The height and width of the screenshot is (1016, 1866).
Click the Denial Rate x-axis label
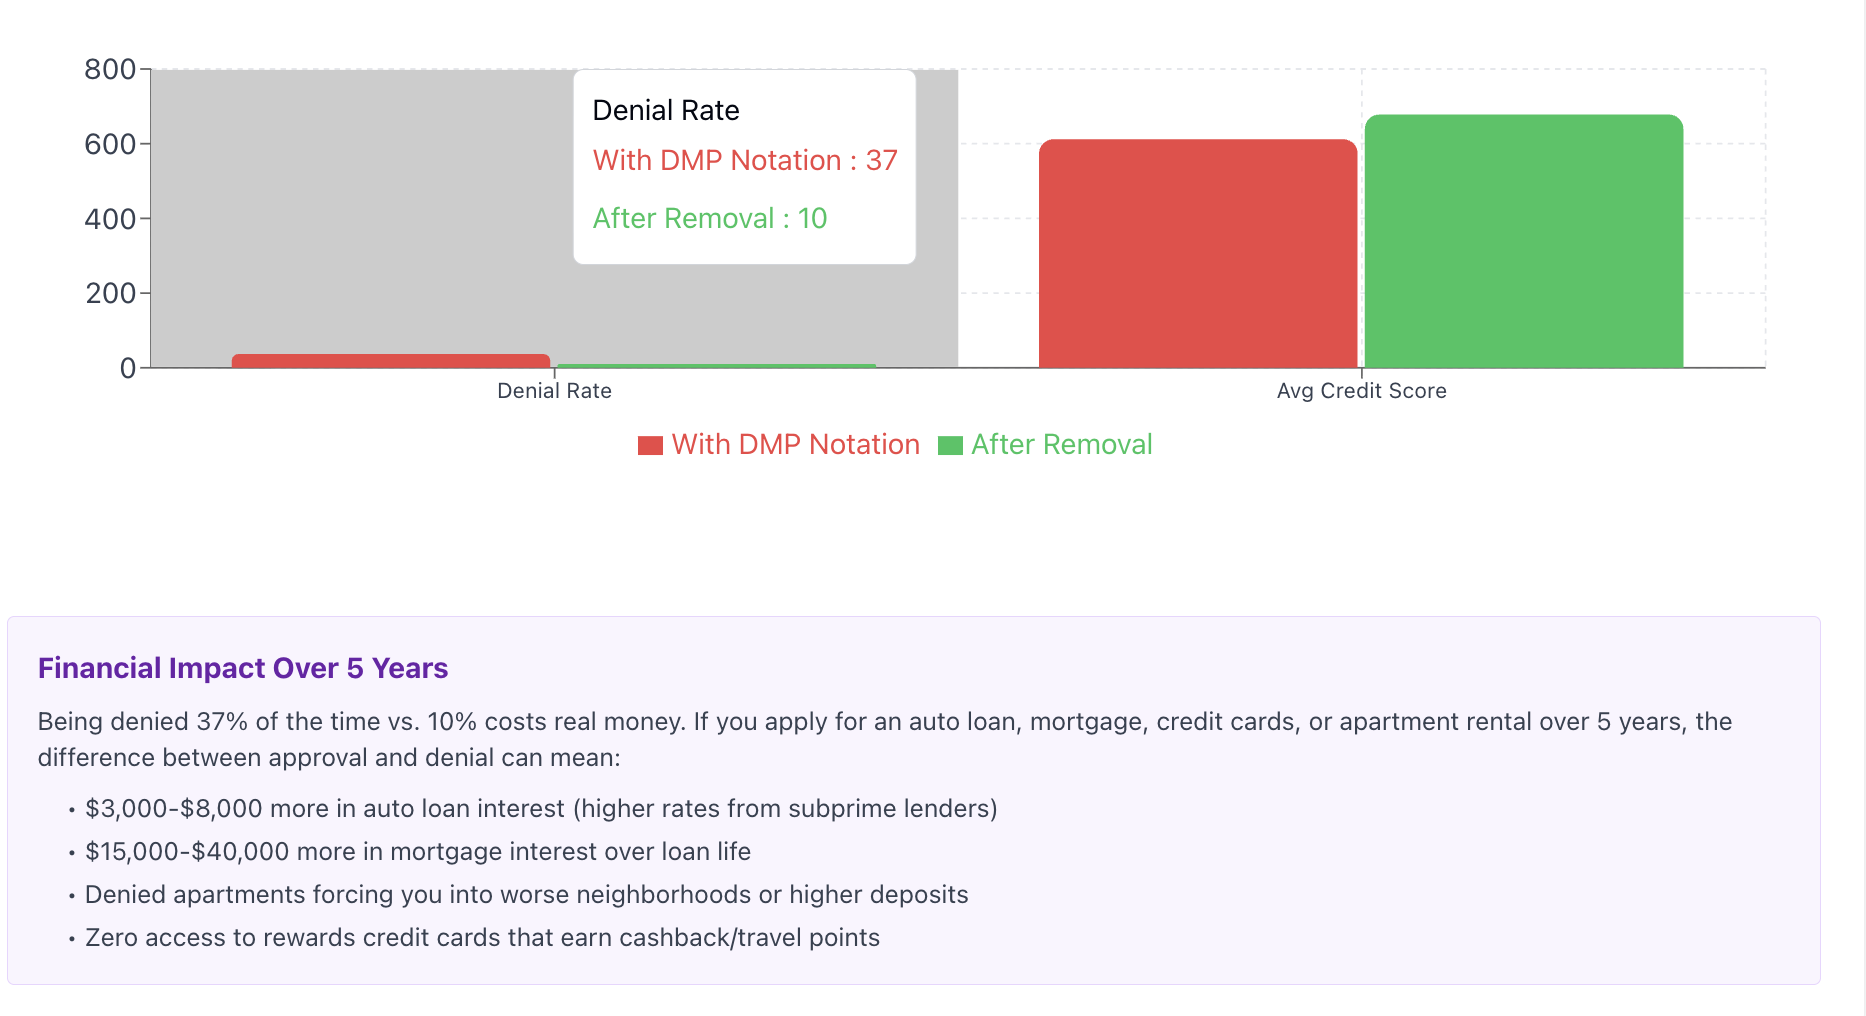point(554,391)
